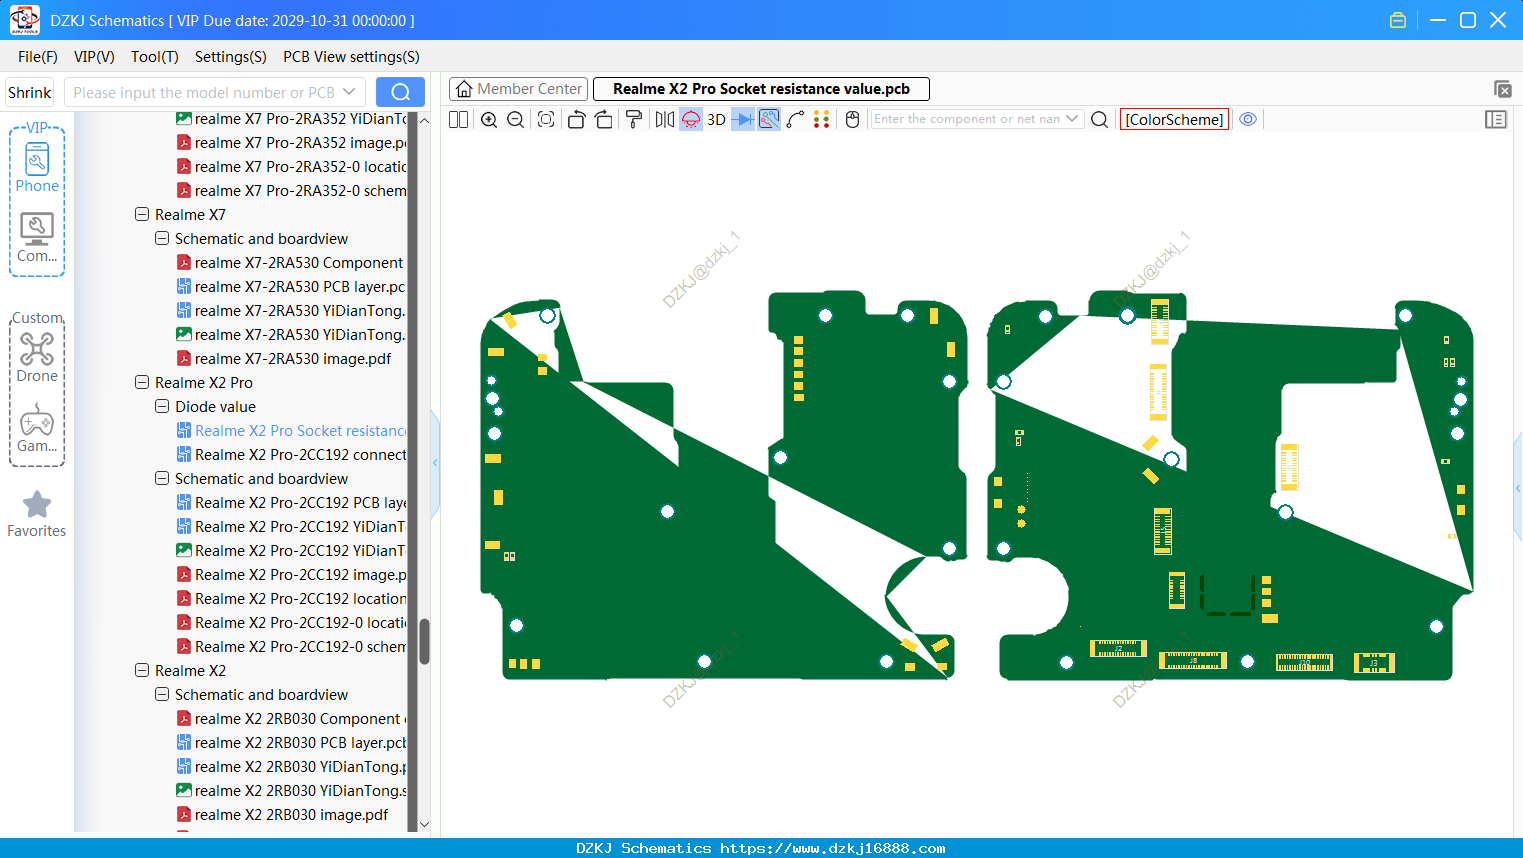Viewport: 1523px width, 858px height.
Task: Open the 3D board view
Action: click(716, 119)
